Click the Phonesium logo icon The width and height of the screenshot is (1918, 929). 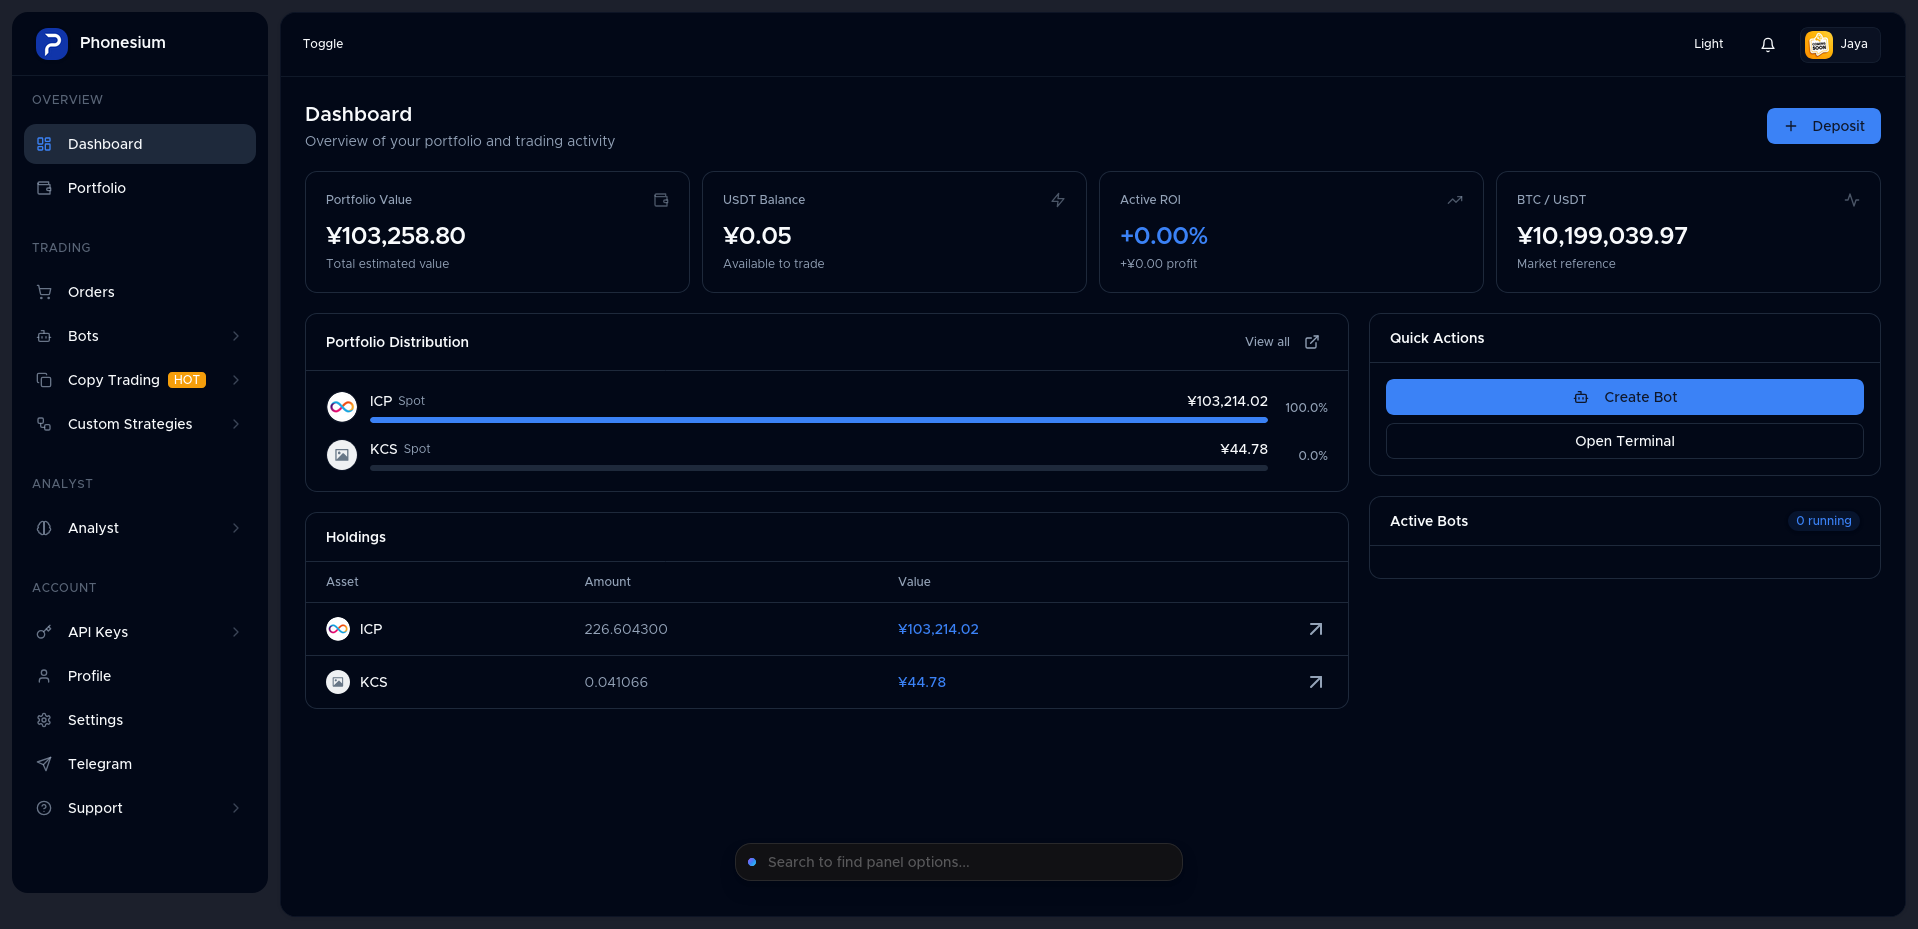click(52, 44)
